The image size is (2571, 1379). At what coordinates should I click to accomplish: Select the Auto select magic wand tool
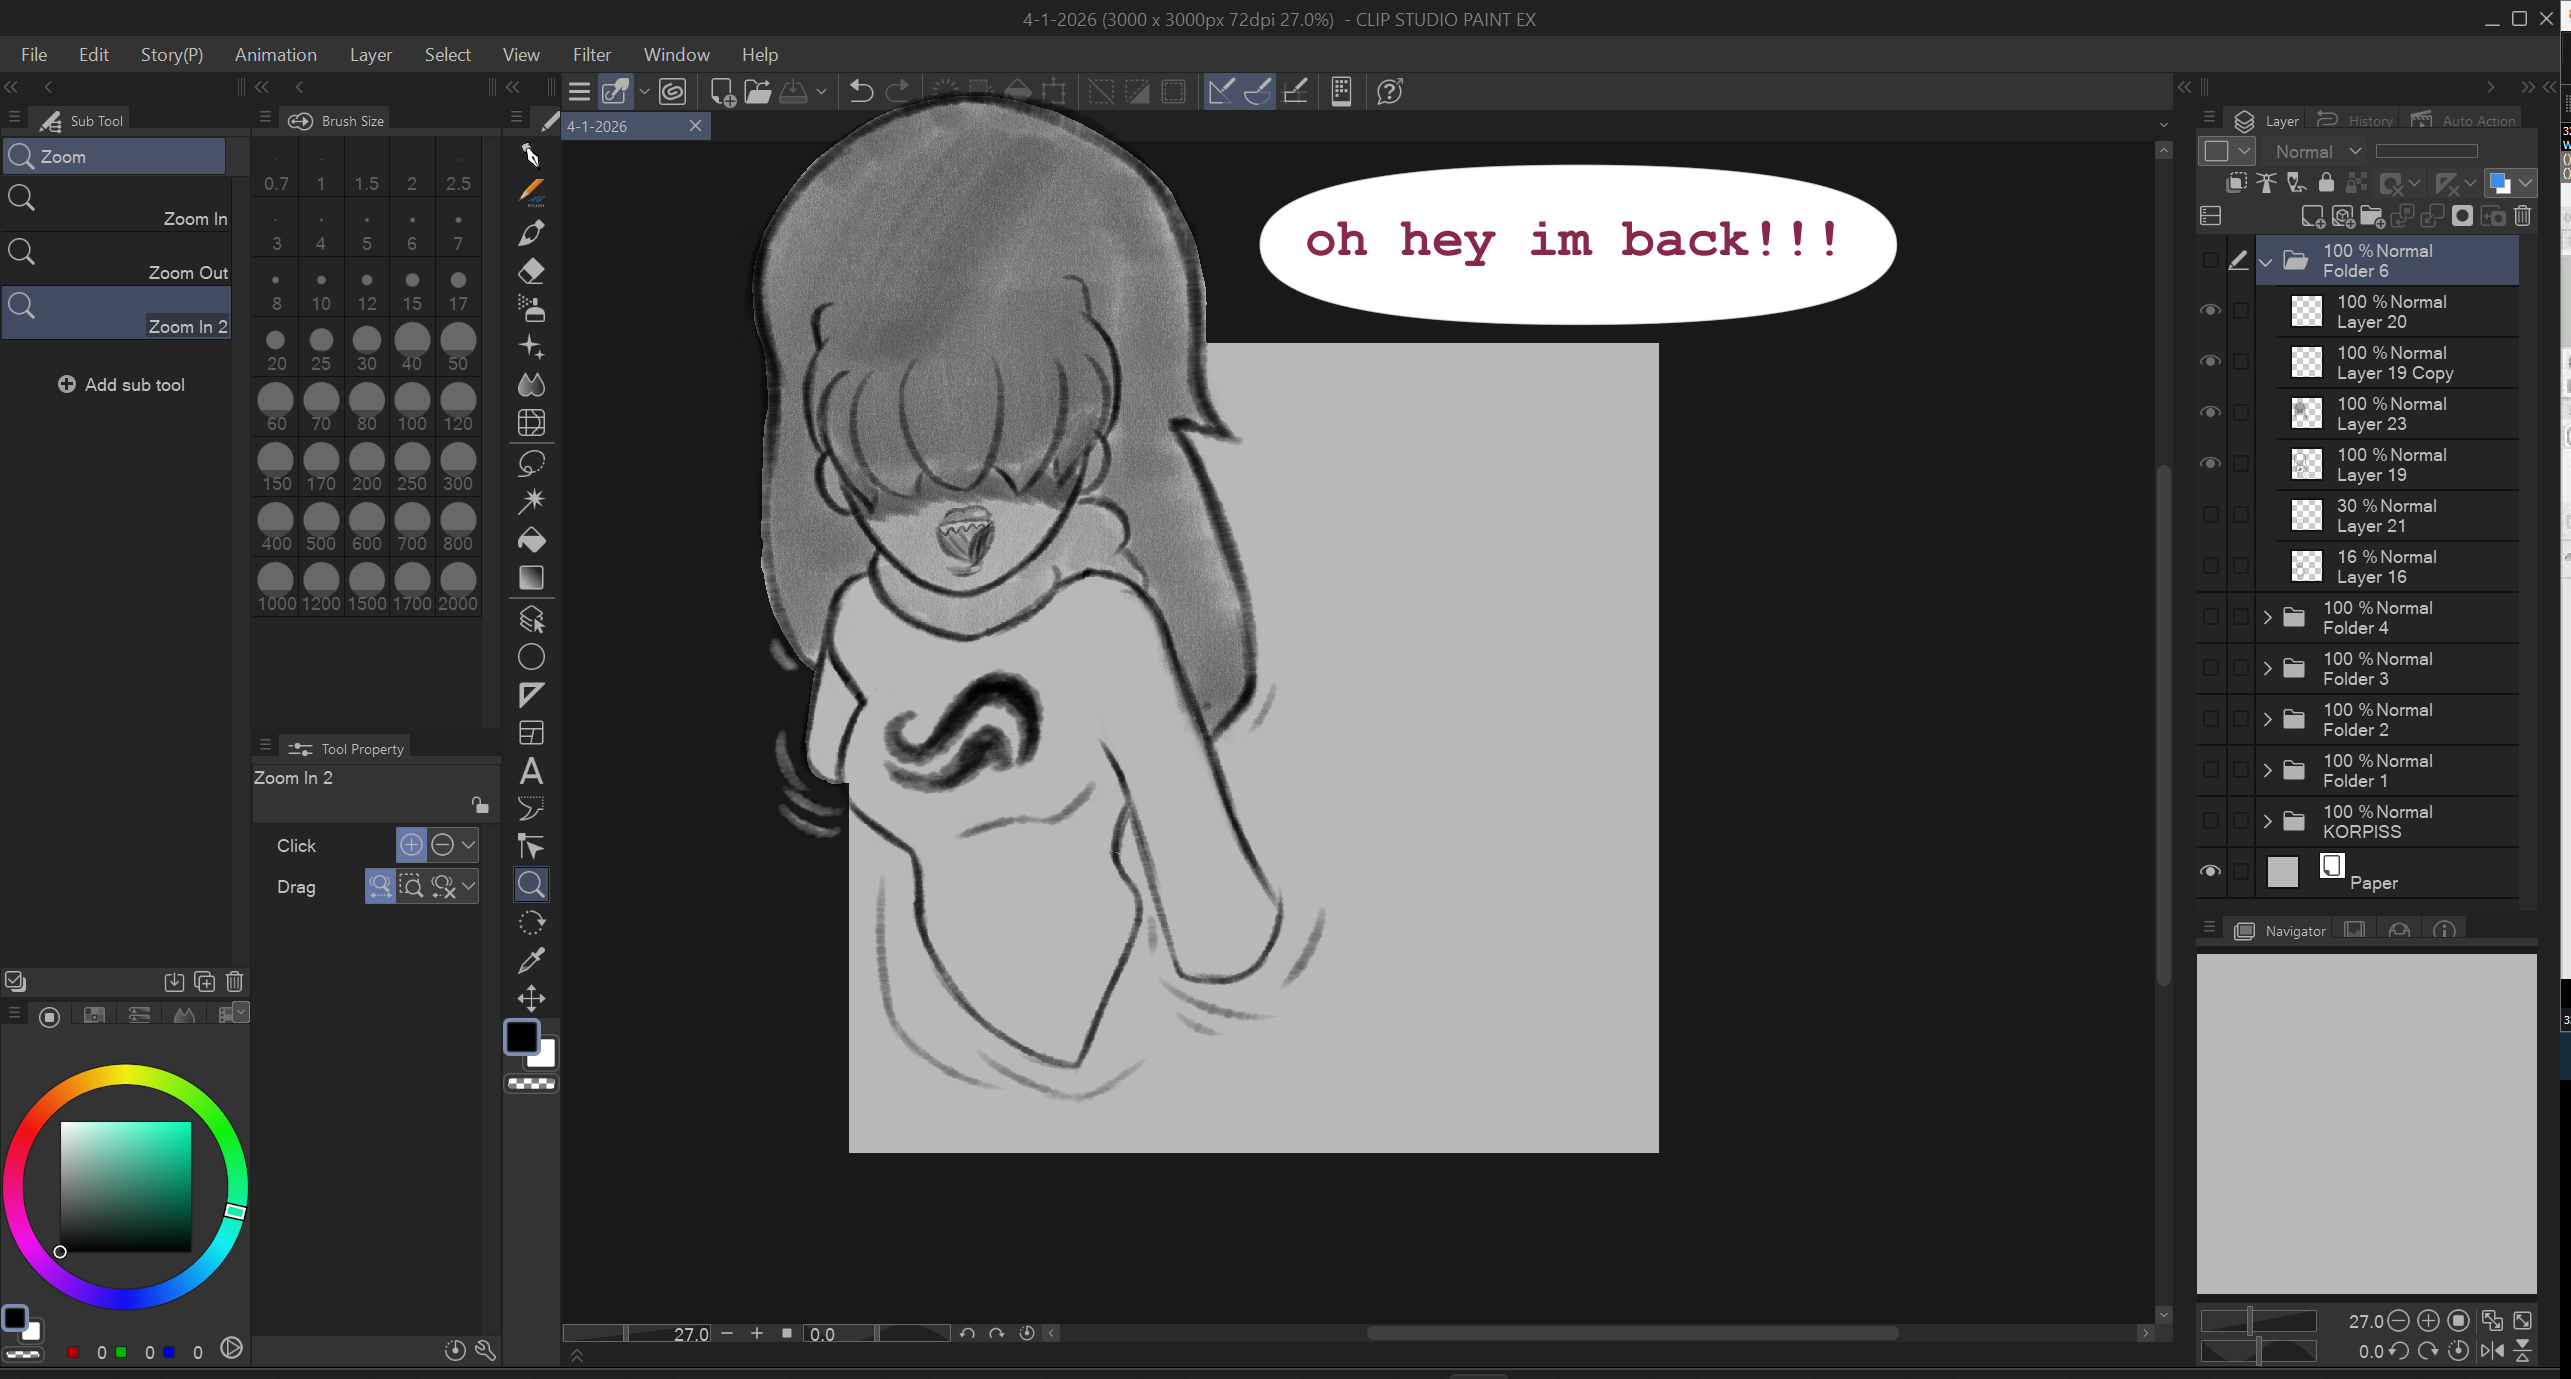pyautogui.click(x=531, y=500)
